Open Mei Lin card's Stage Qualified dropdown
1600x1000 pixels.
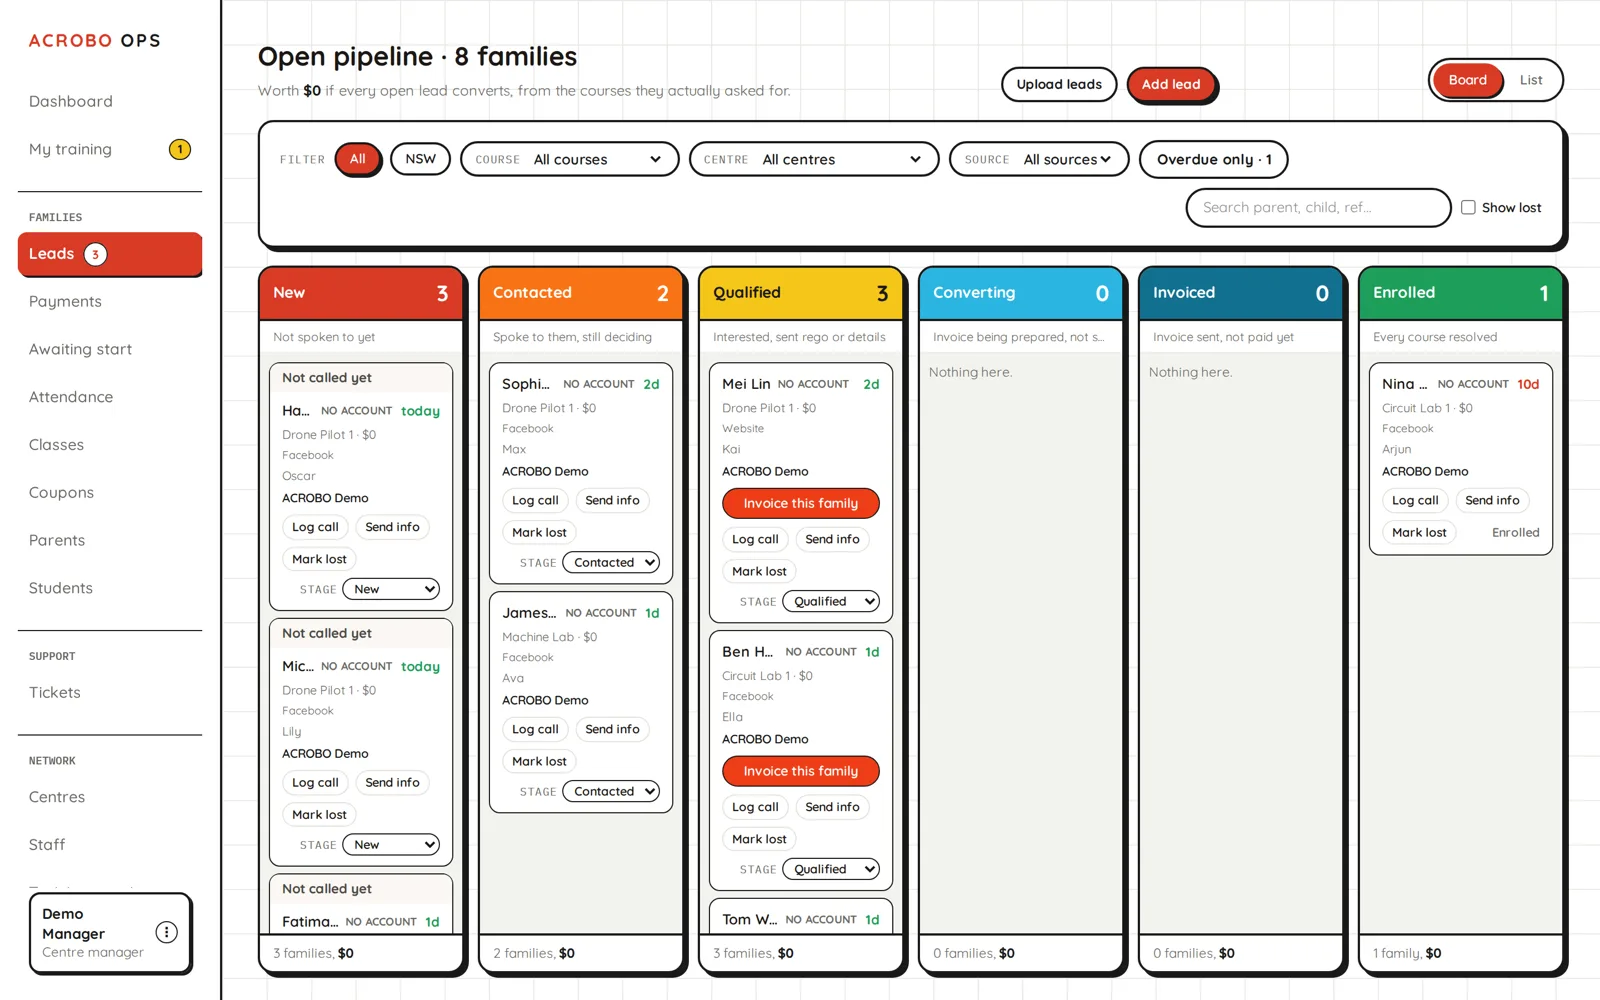831,601
